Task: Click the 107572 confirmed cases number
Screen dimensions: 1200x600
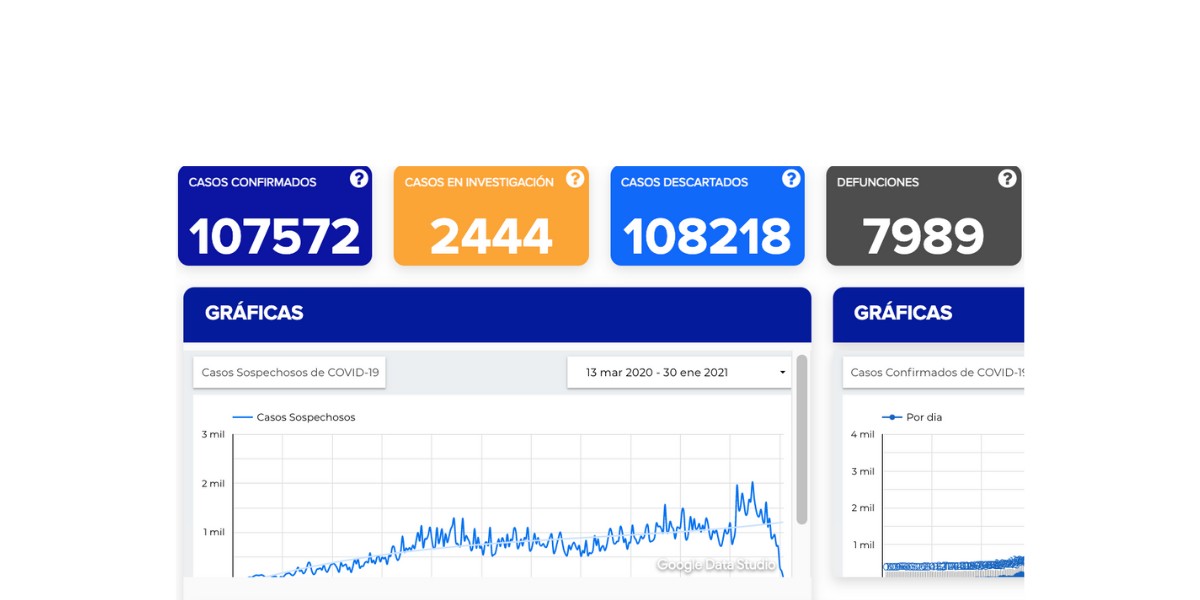Action: click(275, 237)
